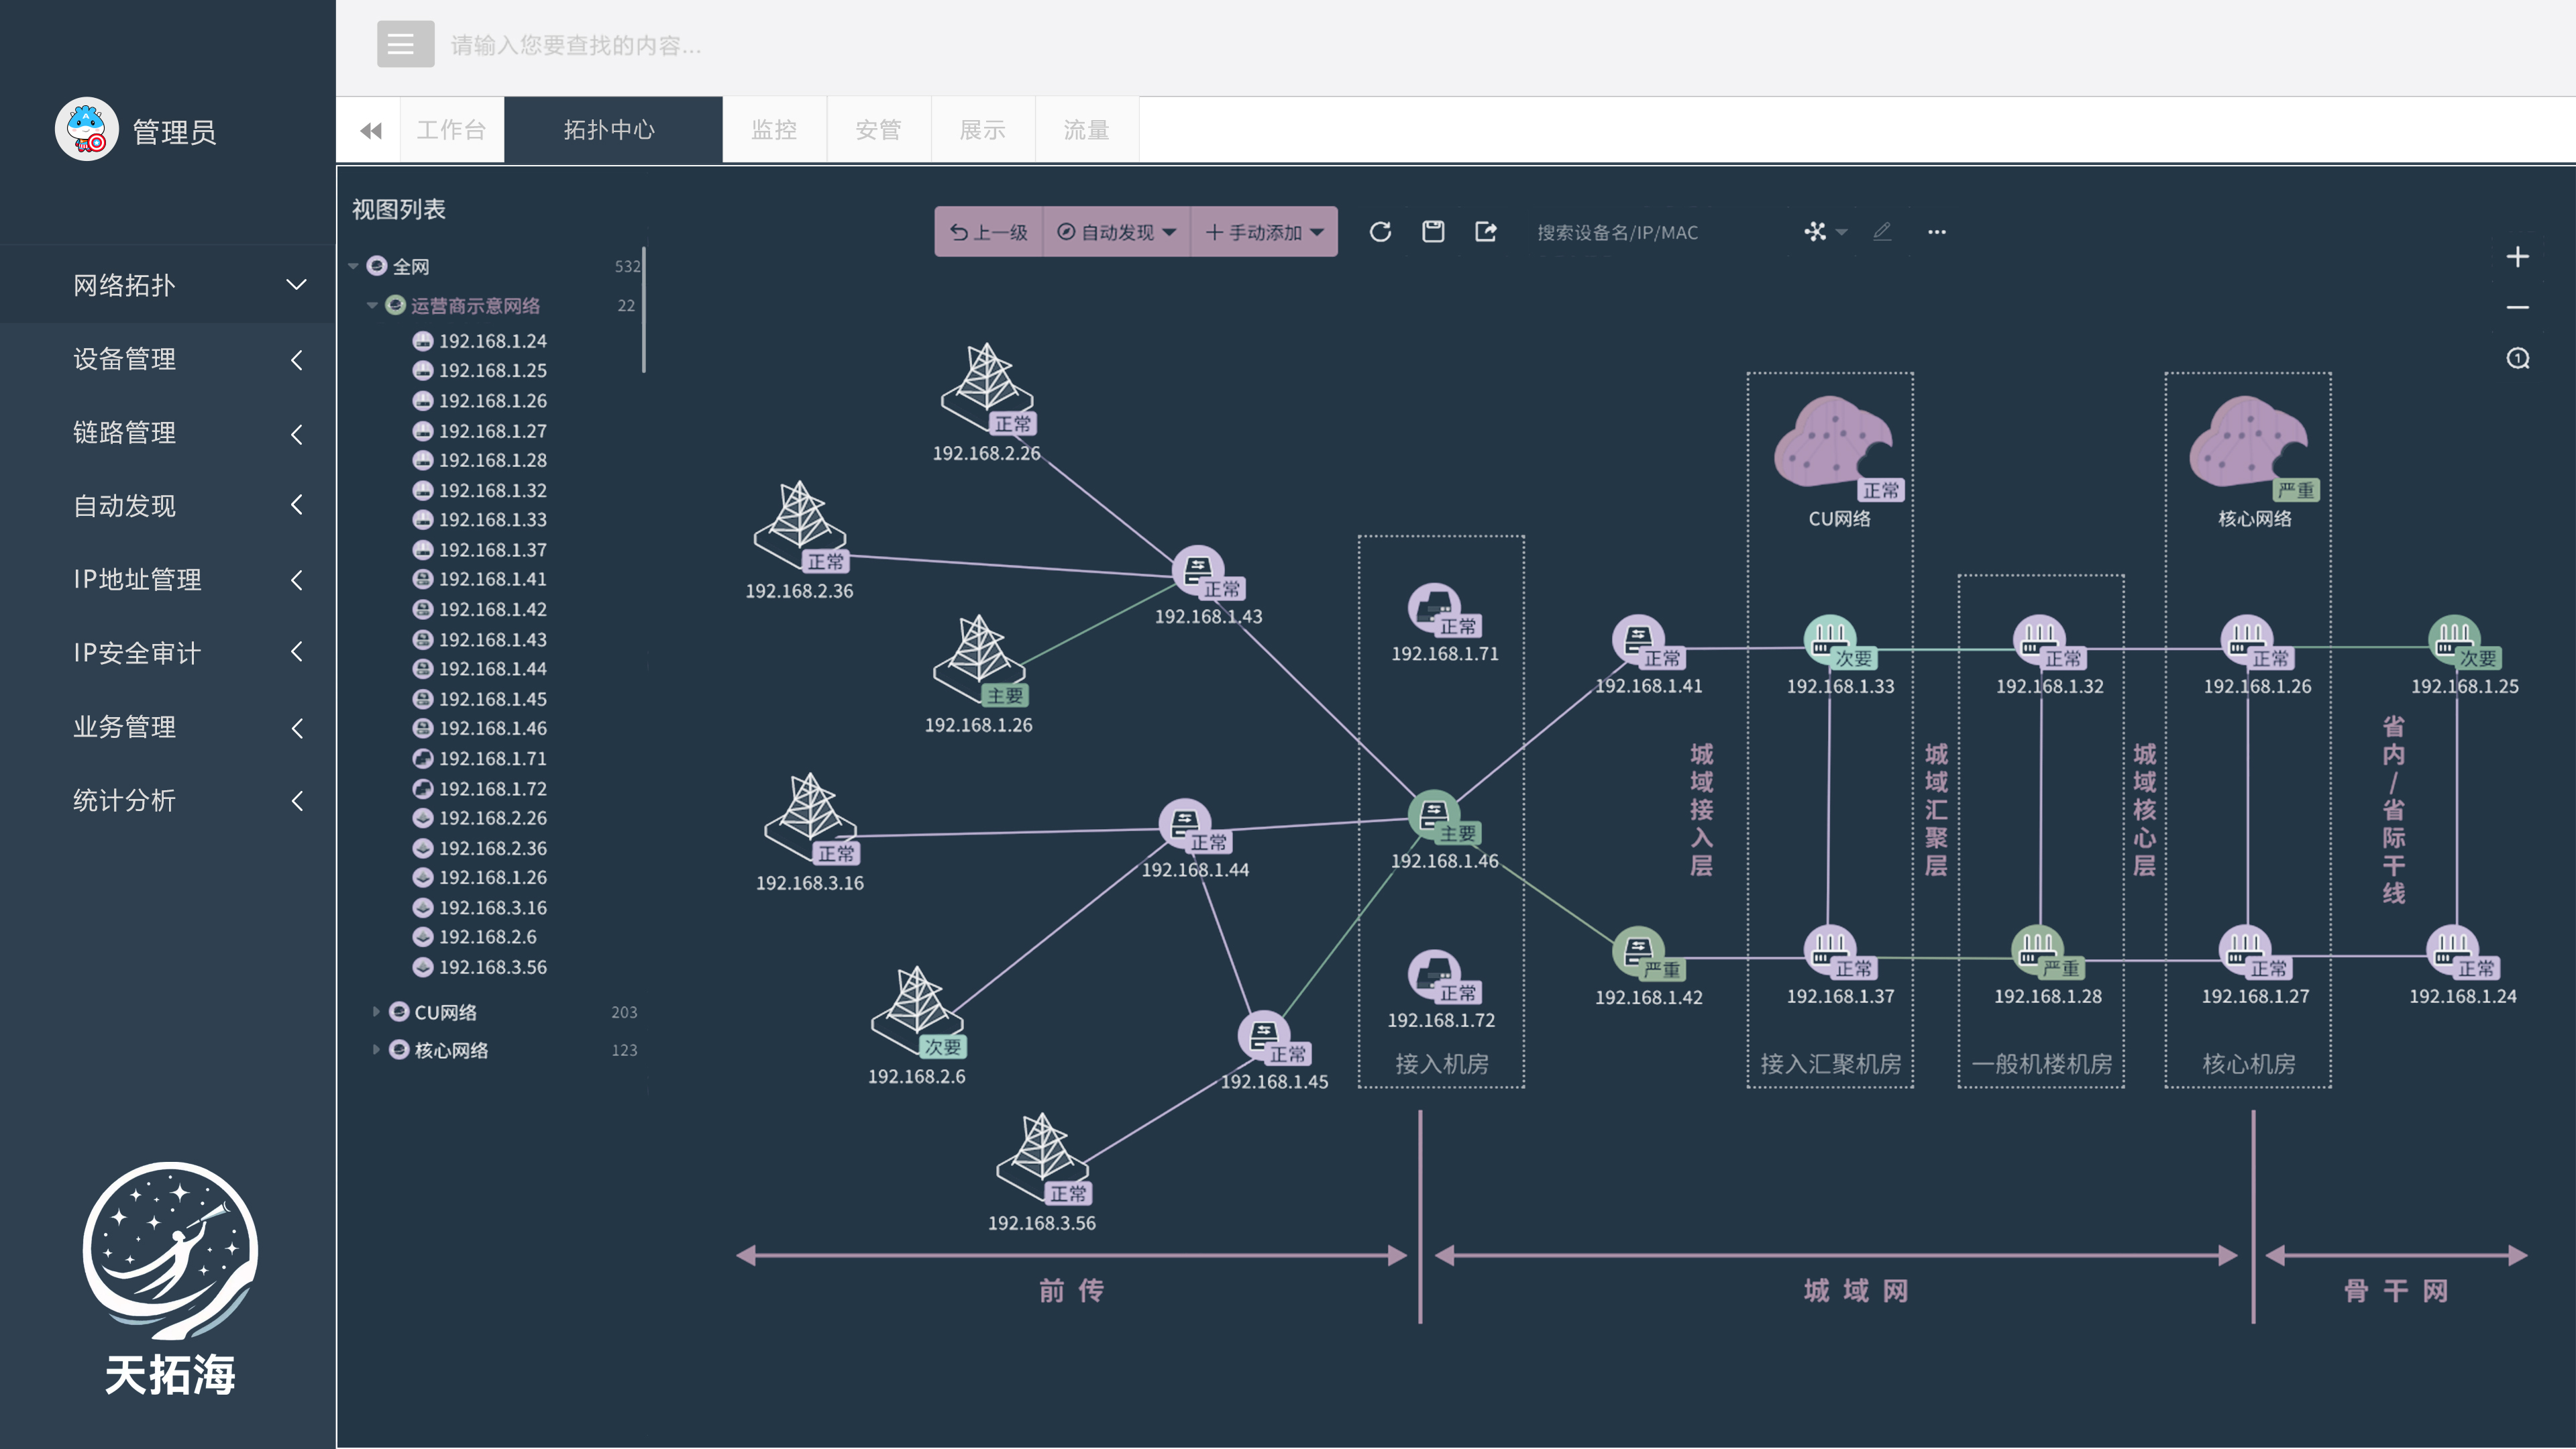Click the reset zoom 1:1 icon
Screen dimensions: 2576x1449
coord(2517,358)
